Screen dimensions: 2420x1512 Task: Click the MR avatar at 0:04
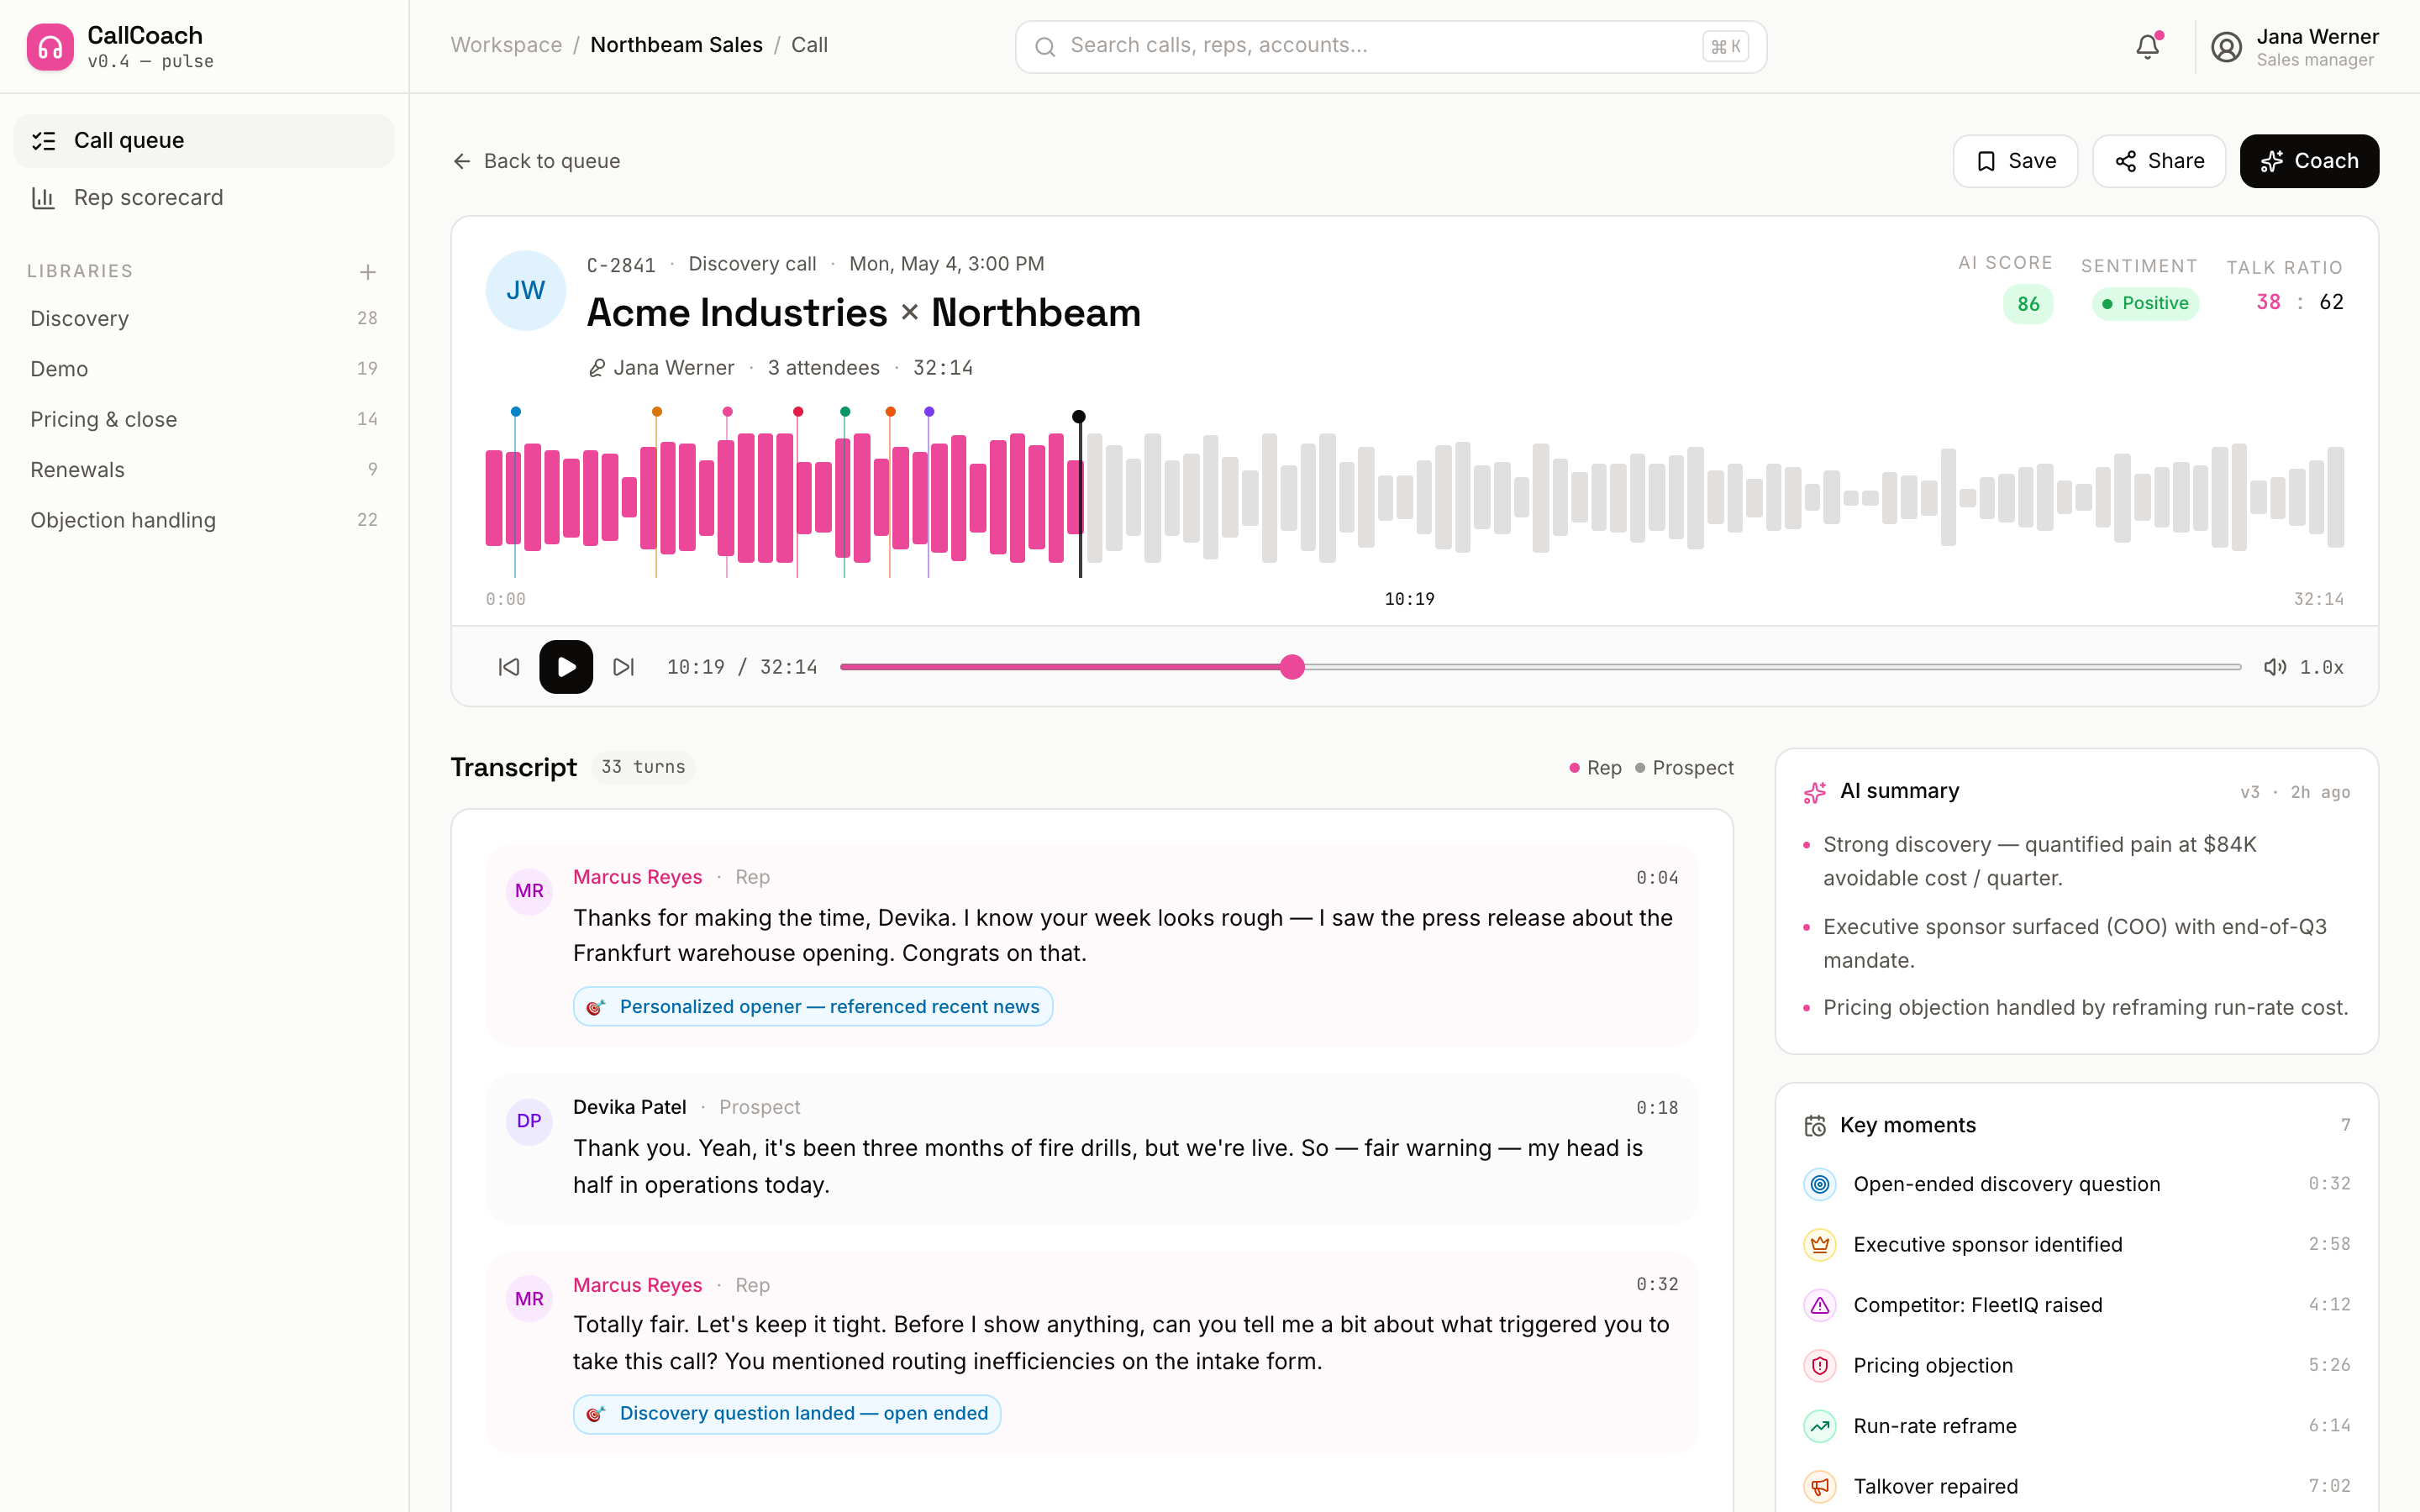point(529,891)
